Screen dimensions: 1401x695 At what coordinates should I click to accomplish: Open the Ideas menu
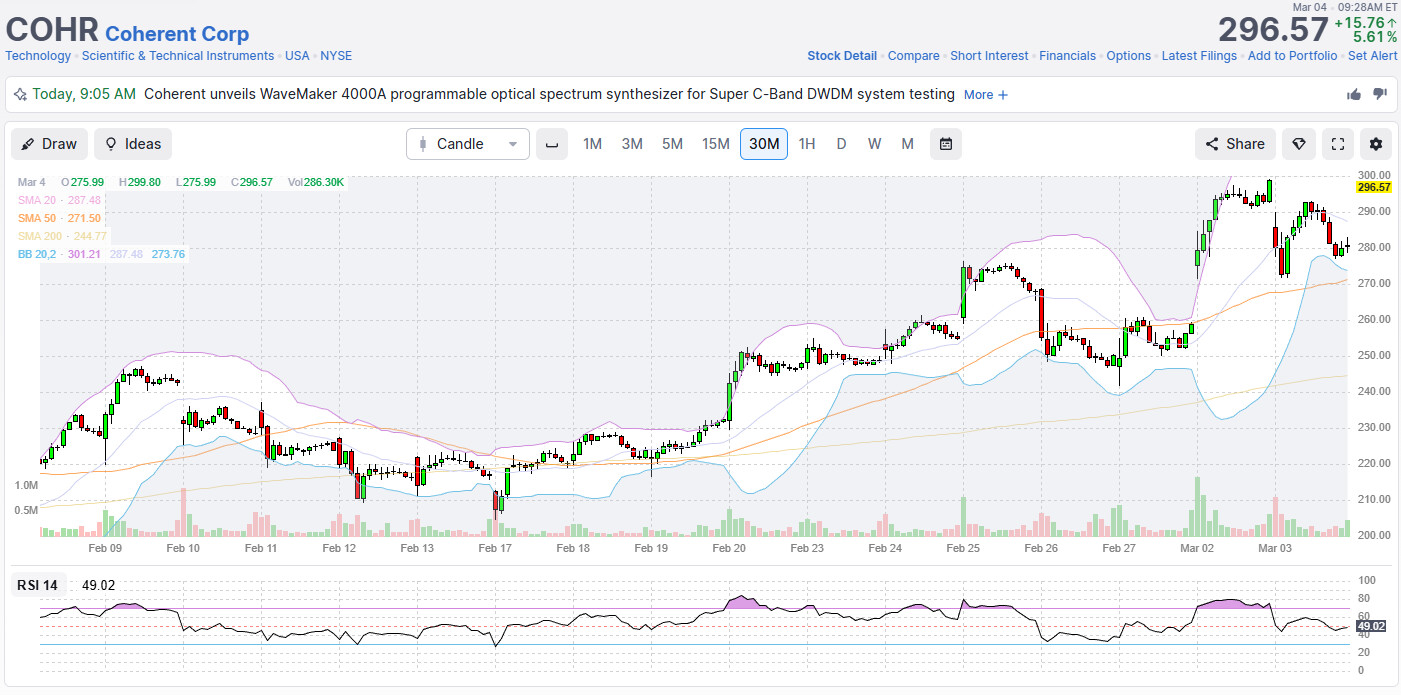tap(133, 144)
